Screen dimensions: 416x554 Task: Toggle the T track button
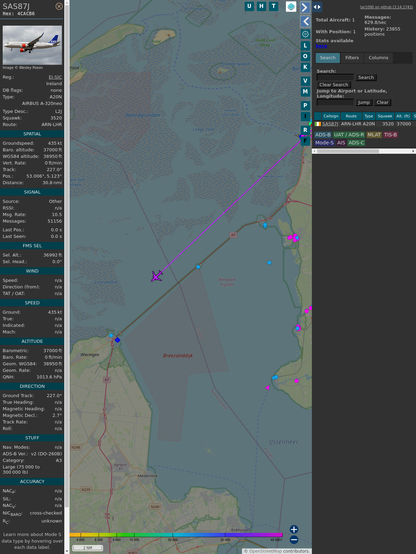point(273,6)
